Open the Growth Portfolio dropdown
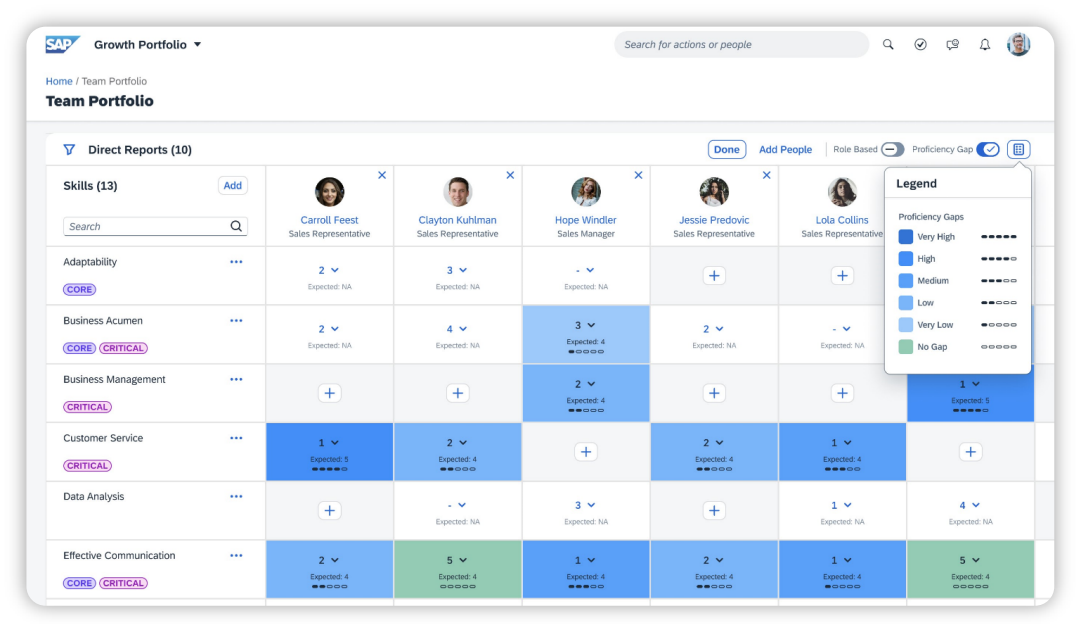Image resolution: width=1084 pixels, height=624 pixels. 147,44
